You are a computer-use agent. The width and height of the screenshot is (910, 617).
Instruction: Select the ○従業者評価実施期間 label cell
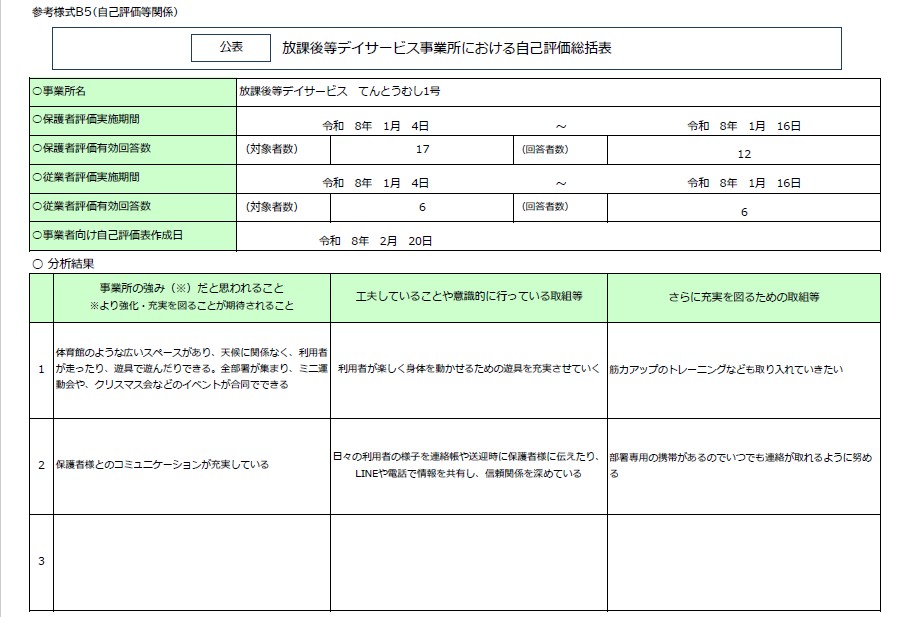pos(132,178)
